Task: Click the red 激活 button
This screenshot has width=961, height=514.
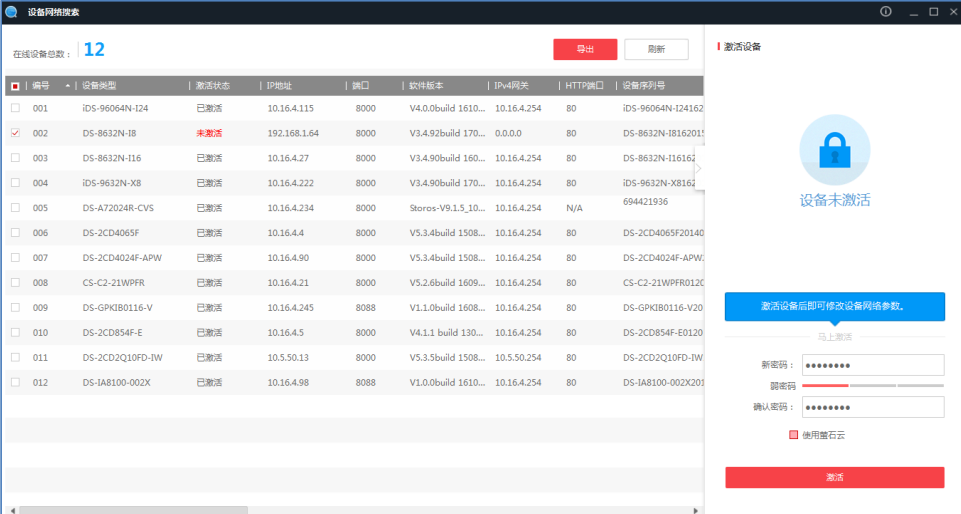Action: pyautogui.click(x=834, y=478)
